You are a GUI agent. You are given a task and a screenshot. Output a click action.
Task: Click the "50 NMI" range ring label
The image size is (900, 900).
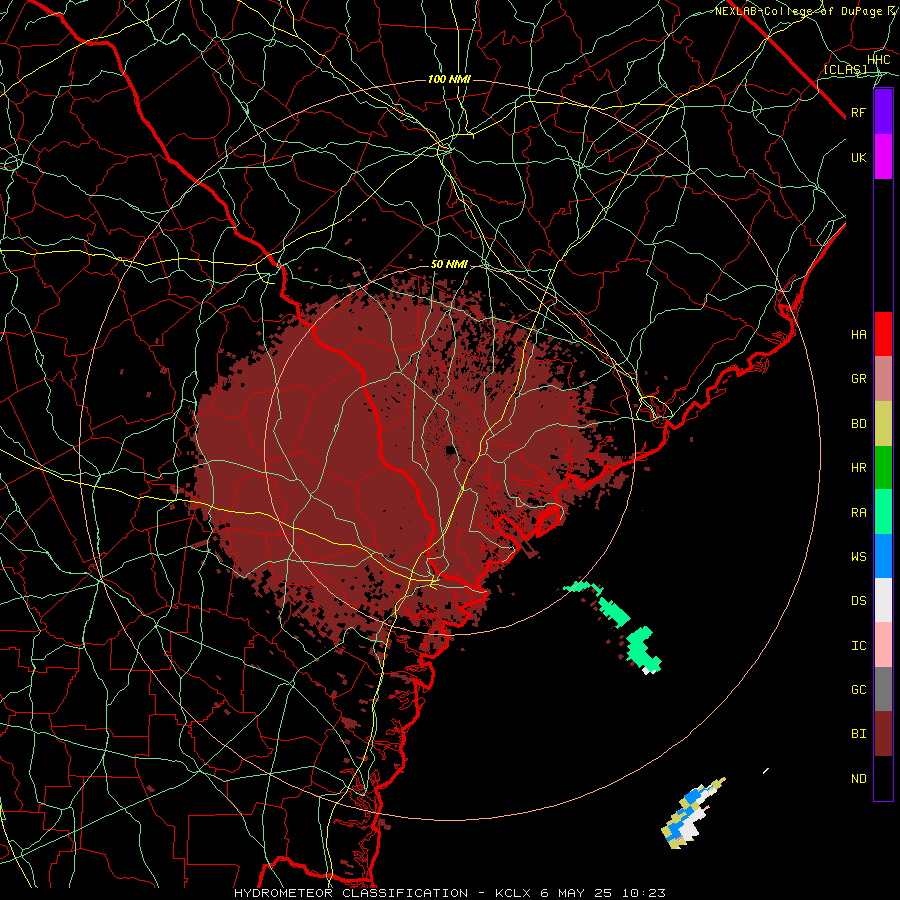(x=449, y=264)
